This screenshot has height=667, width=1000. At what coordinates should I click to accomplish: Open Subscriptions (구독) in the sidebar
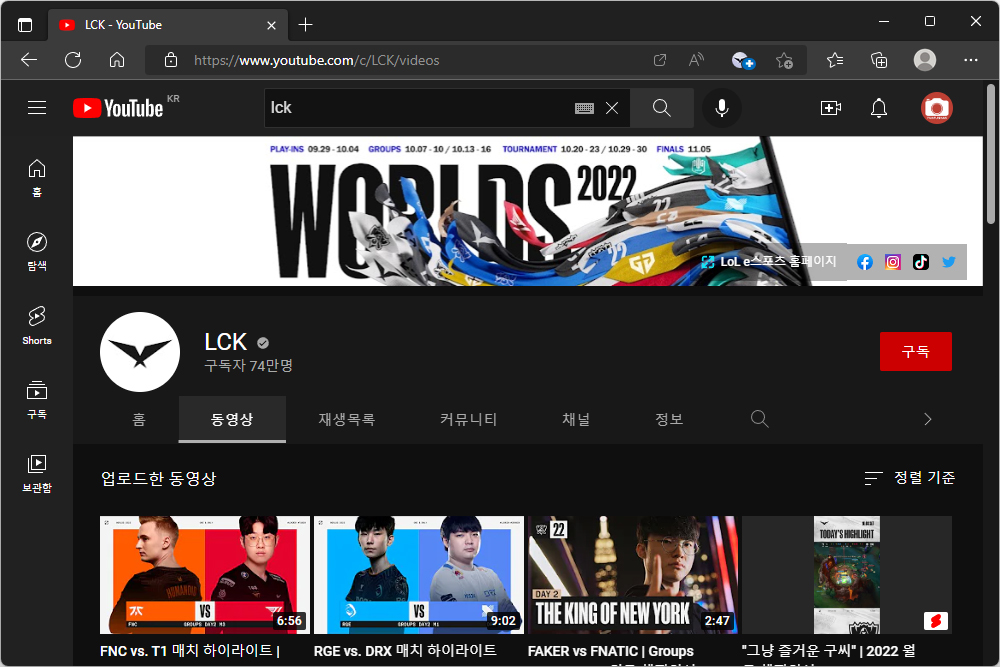[37, 399]
